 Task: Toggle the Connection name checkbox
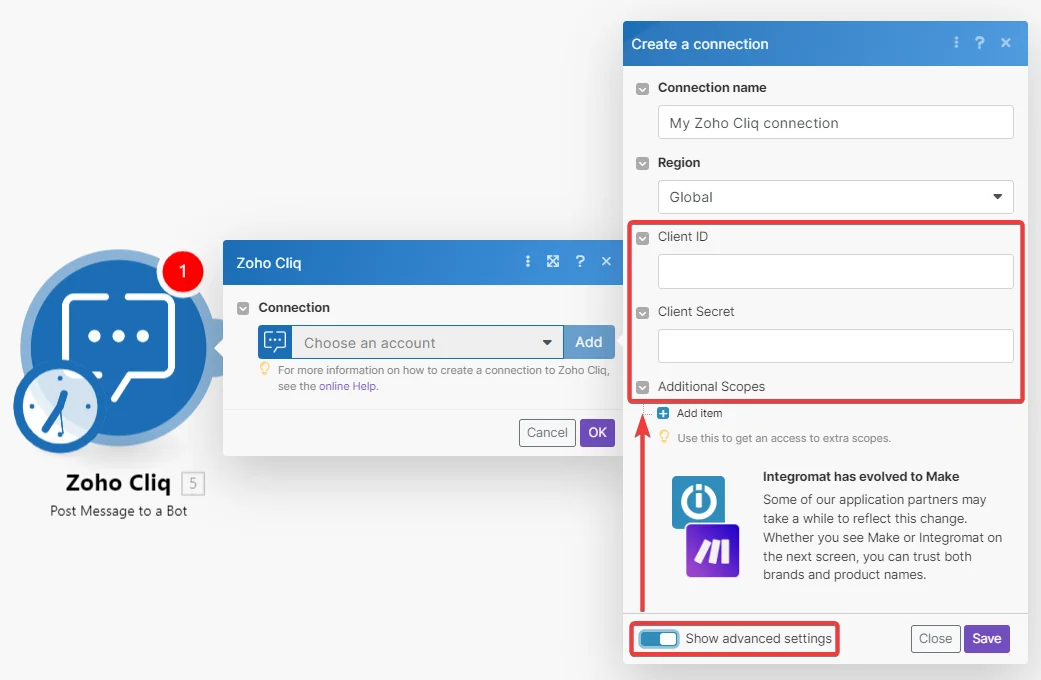point(642,88)
